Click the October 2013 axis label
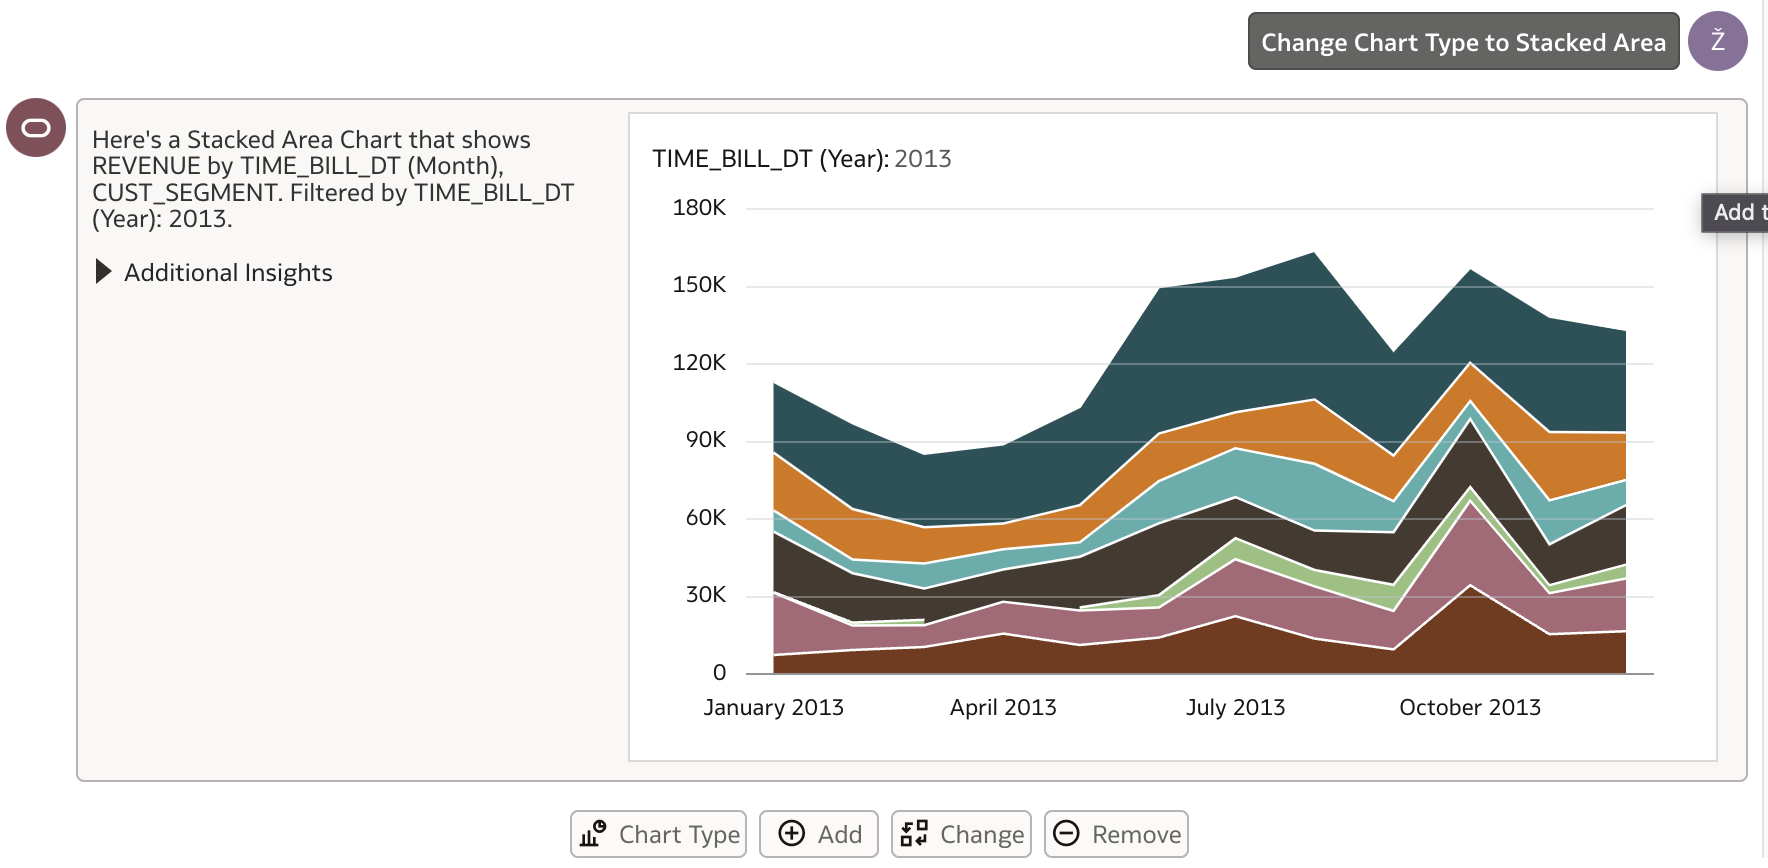 click(1470, 708)
